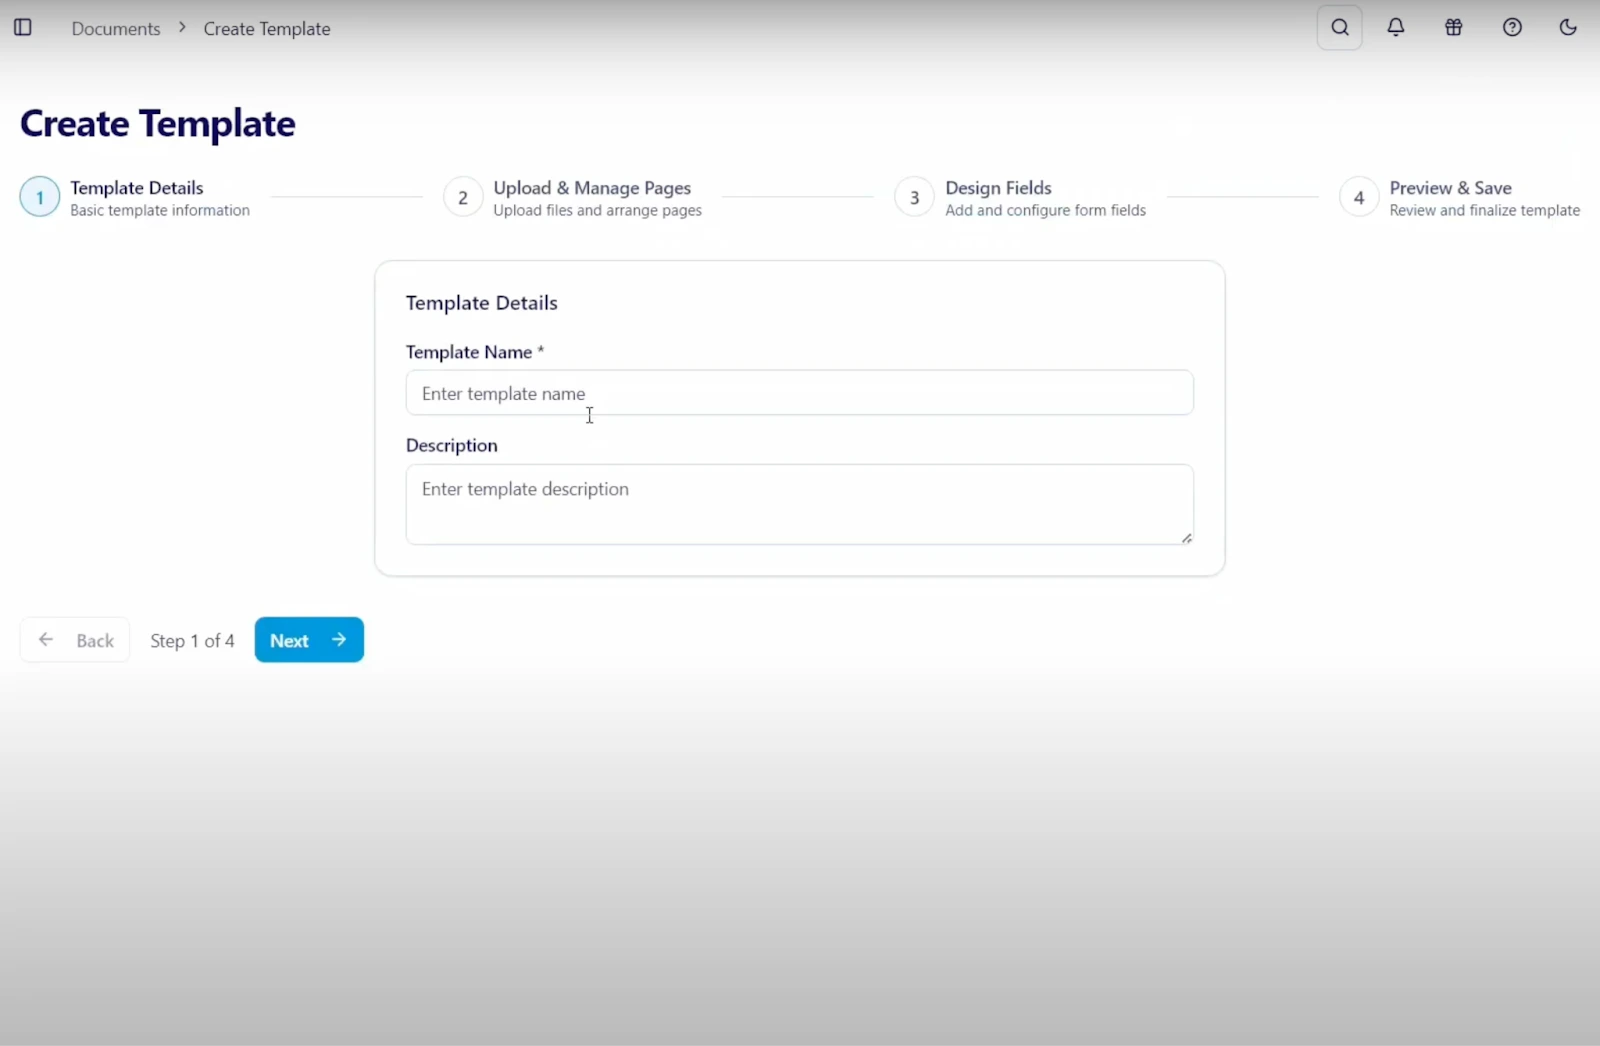Click into the Description text area
The height and width of the screenshot is (1046, 1600).
(x=799, y=504)
